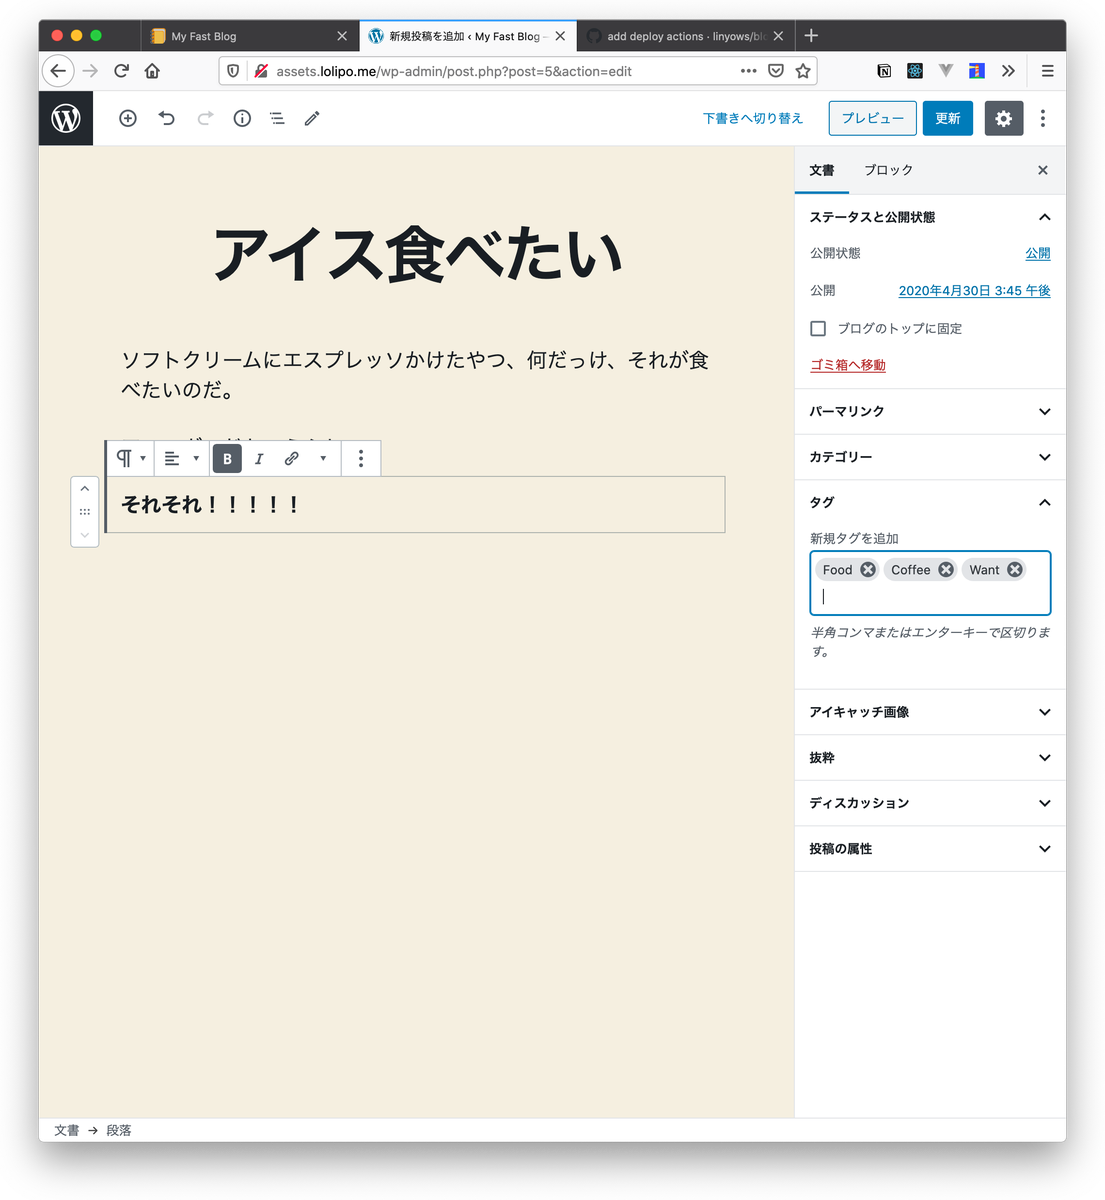Open the text alignment dropdown
The width and height of the screenshot is (1105, 1200).
181,459
